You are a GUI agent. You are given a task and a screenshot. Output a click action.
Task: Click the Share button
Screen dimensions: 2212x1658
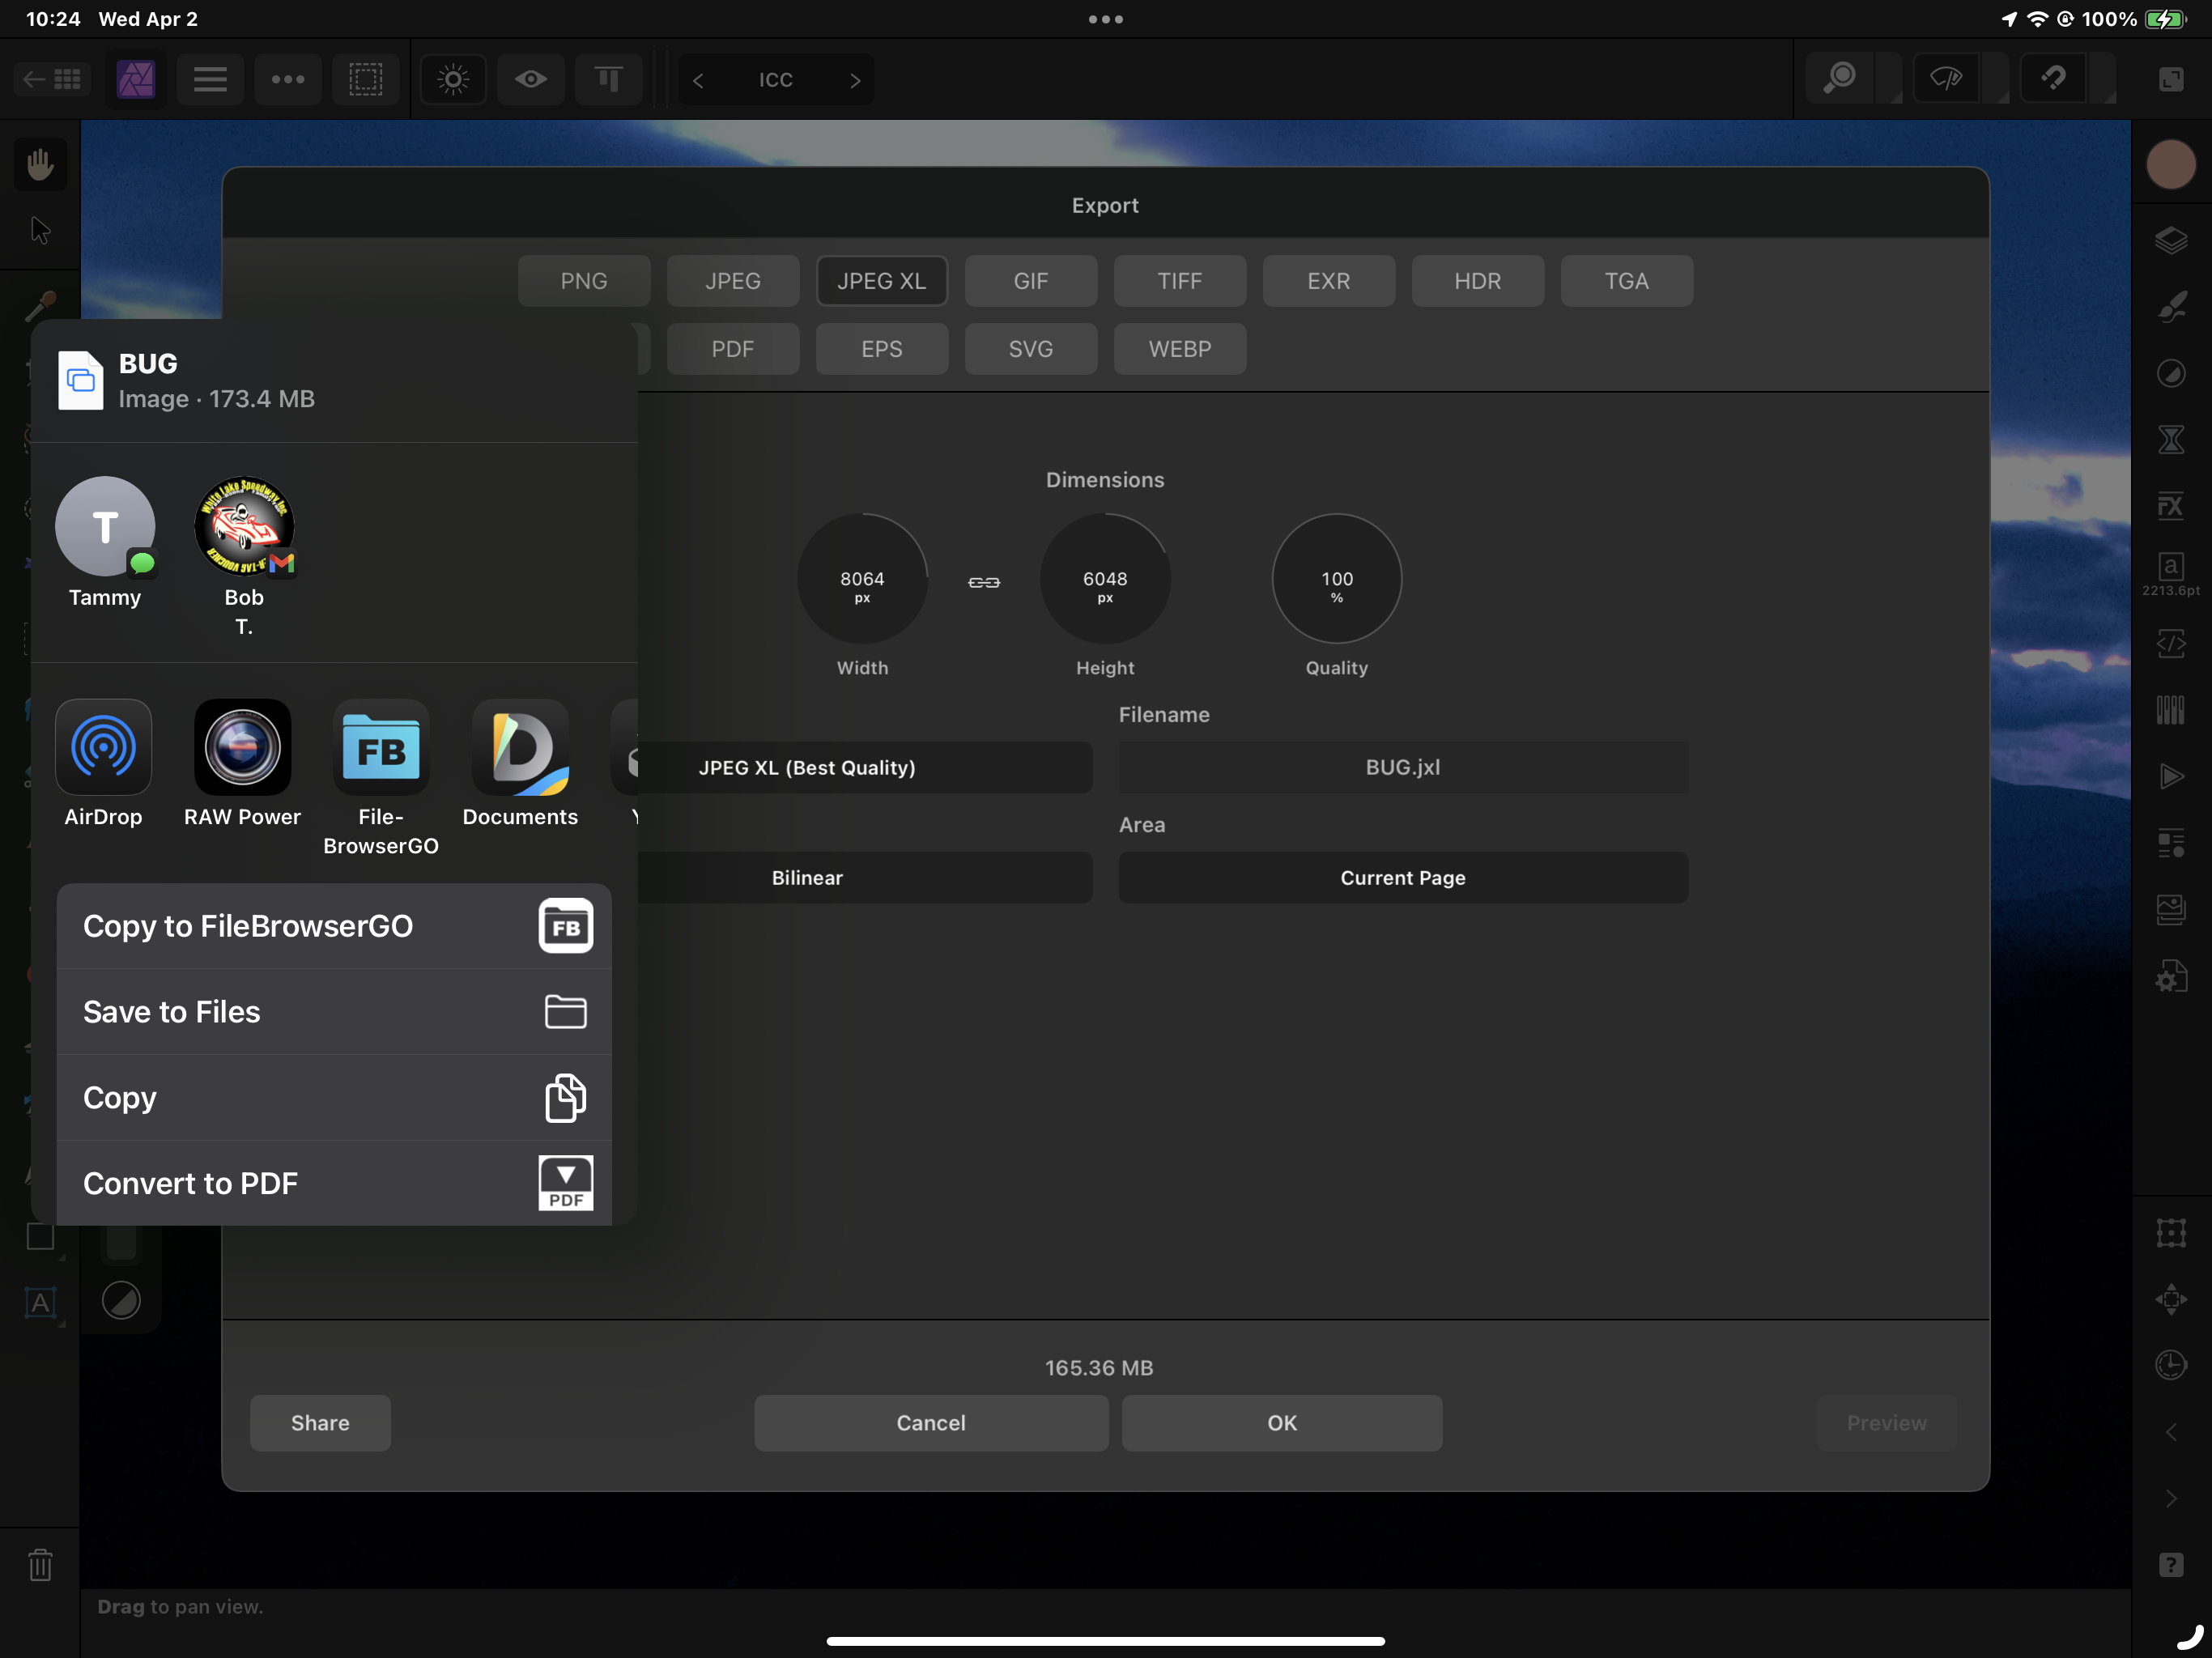320,1422
